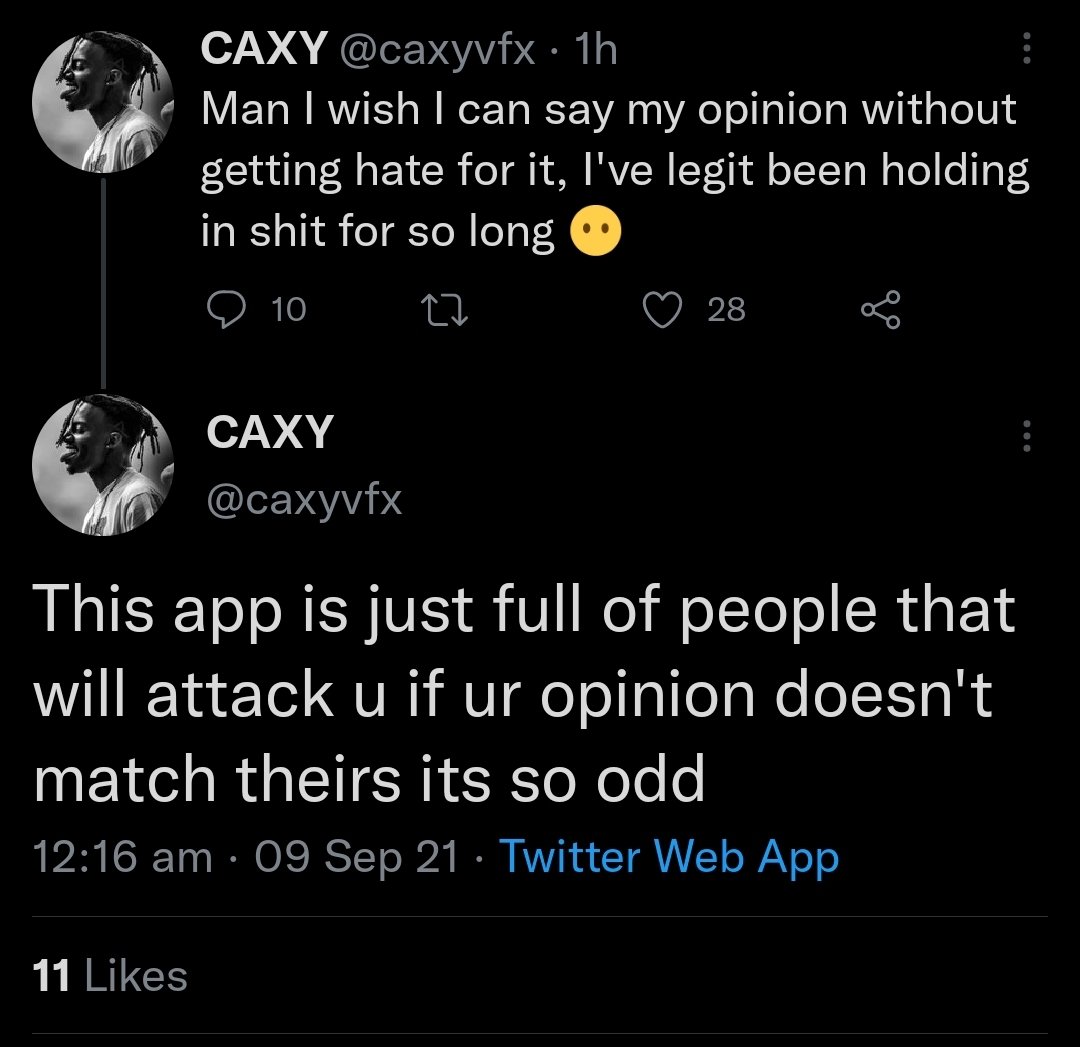This screenshot has width=1080, height=1047.
Task: Open the 'Twitter Web App' source link
Action: coord(668,857)
